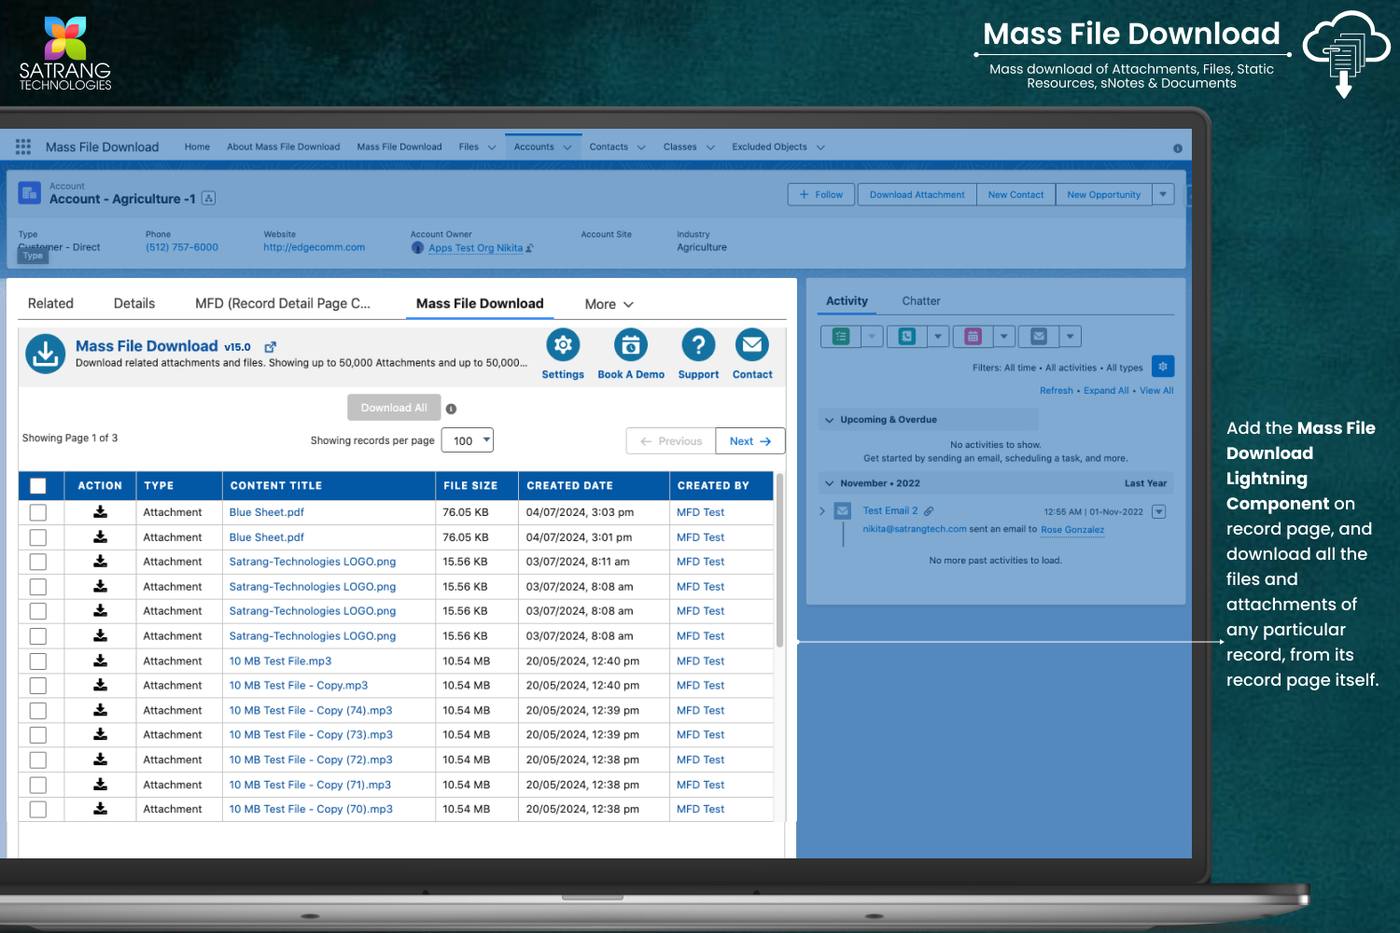The image size is (1400, 933).
Task: Open the Details tab
Action: click(134, 304)
